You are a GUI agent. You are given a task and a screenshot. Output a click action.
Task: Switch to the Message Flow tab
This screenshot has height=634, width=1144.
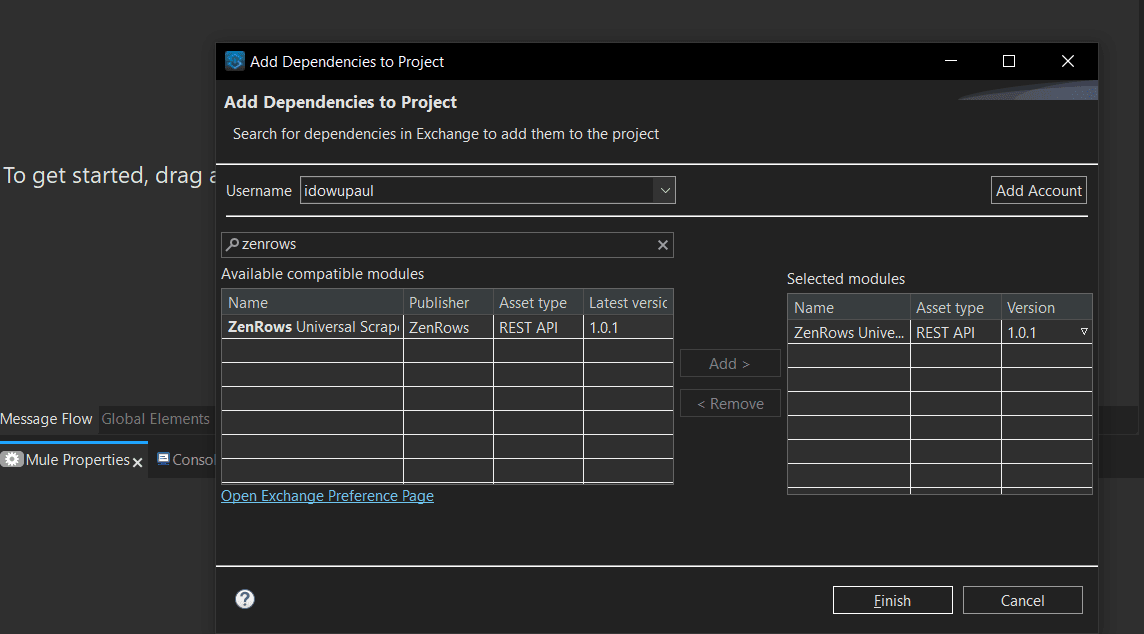47,419
